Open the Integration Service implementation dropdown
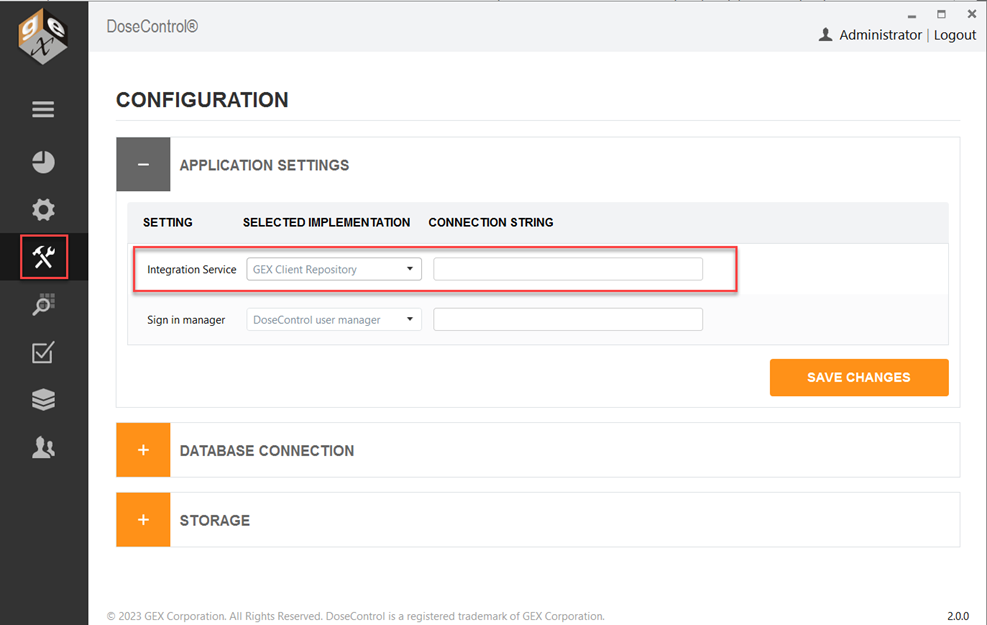This screenshot has width=987, height=625. tap(334, 269)
